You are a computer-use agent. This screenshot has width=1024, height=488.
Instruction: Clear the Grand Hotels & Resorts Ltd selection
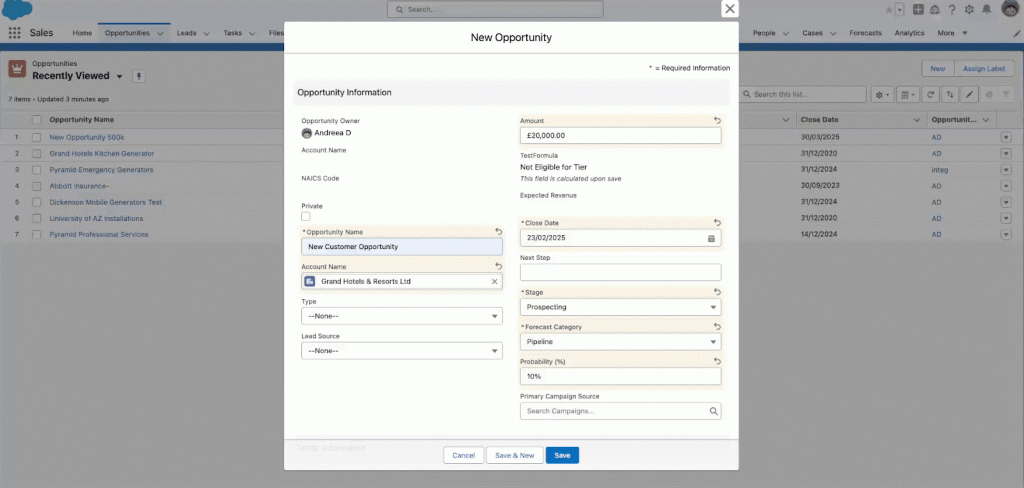click(494, 282)
